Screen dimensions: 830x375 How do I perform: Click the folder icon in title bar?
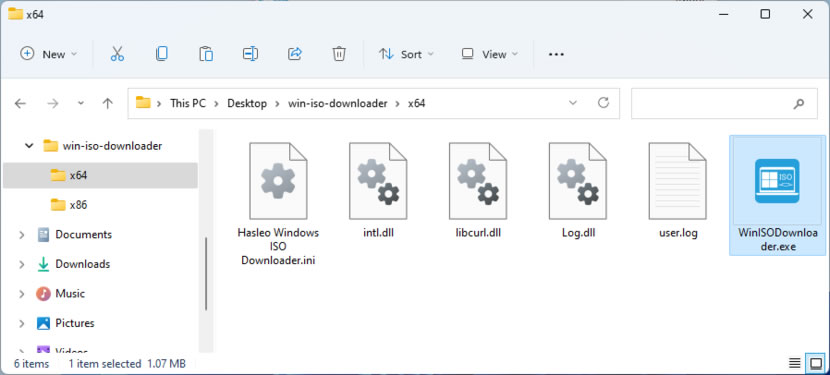click(15, 14)
